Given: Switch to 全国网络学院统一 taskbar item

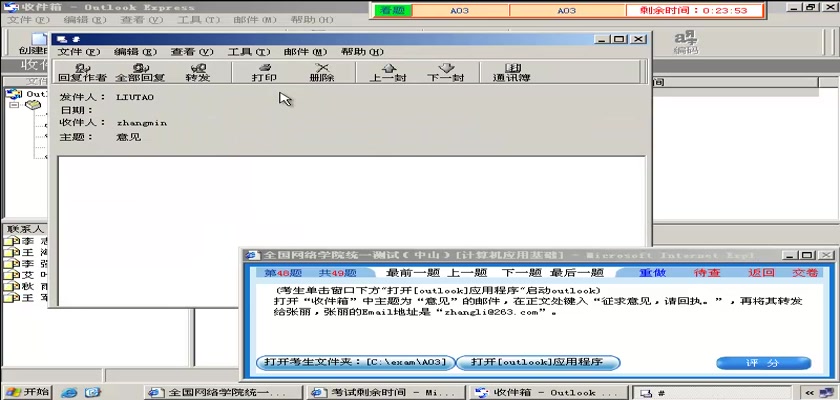Looking at the screenshot, I should point(224,393).
